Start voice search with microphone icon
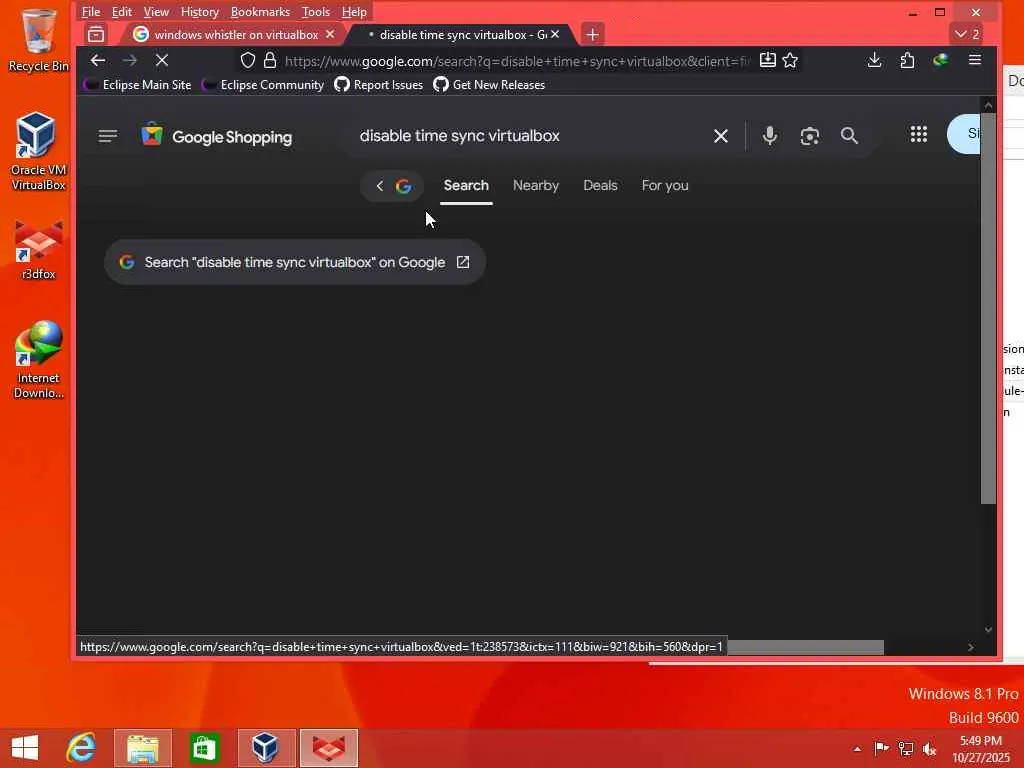The height and width of the screenshot is (768, 1024). pyautogui.click(x=770, y=136)
